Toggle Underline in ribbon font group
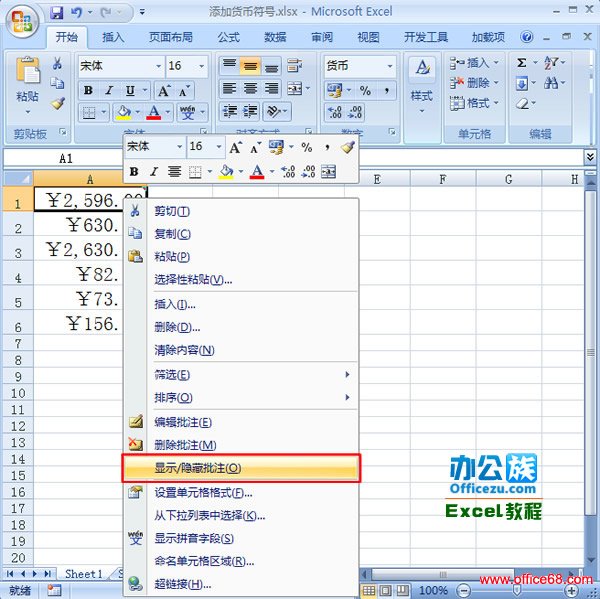600x599 pixels. [130, 90]
